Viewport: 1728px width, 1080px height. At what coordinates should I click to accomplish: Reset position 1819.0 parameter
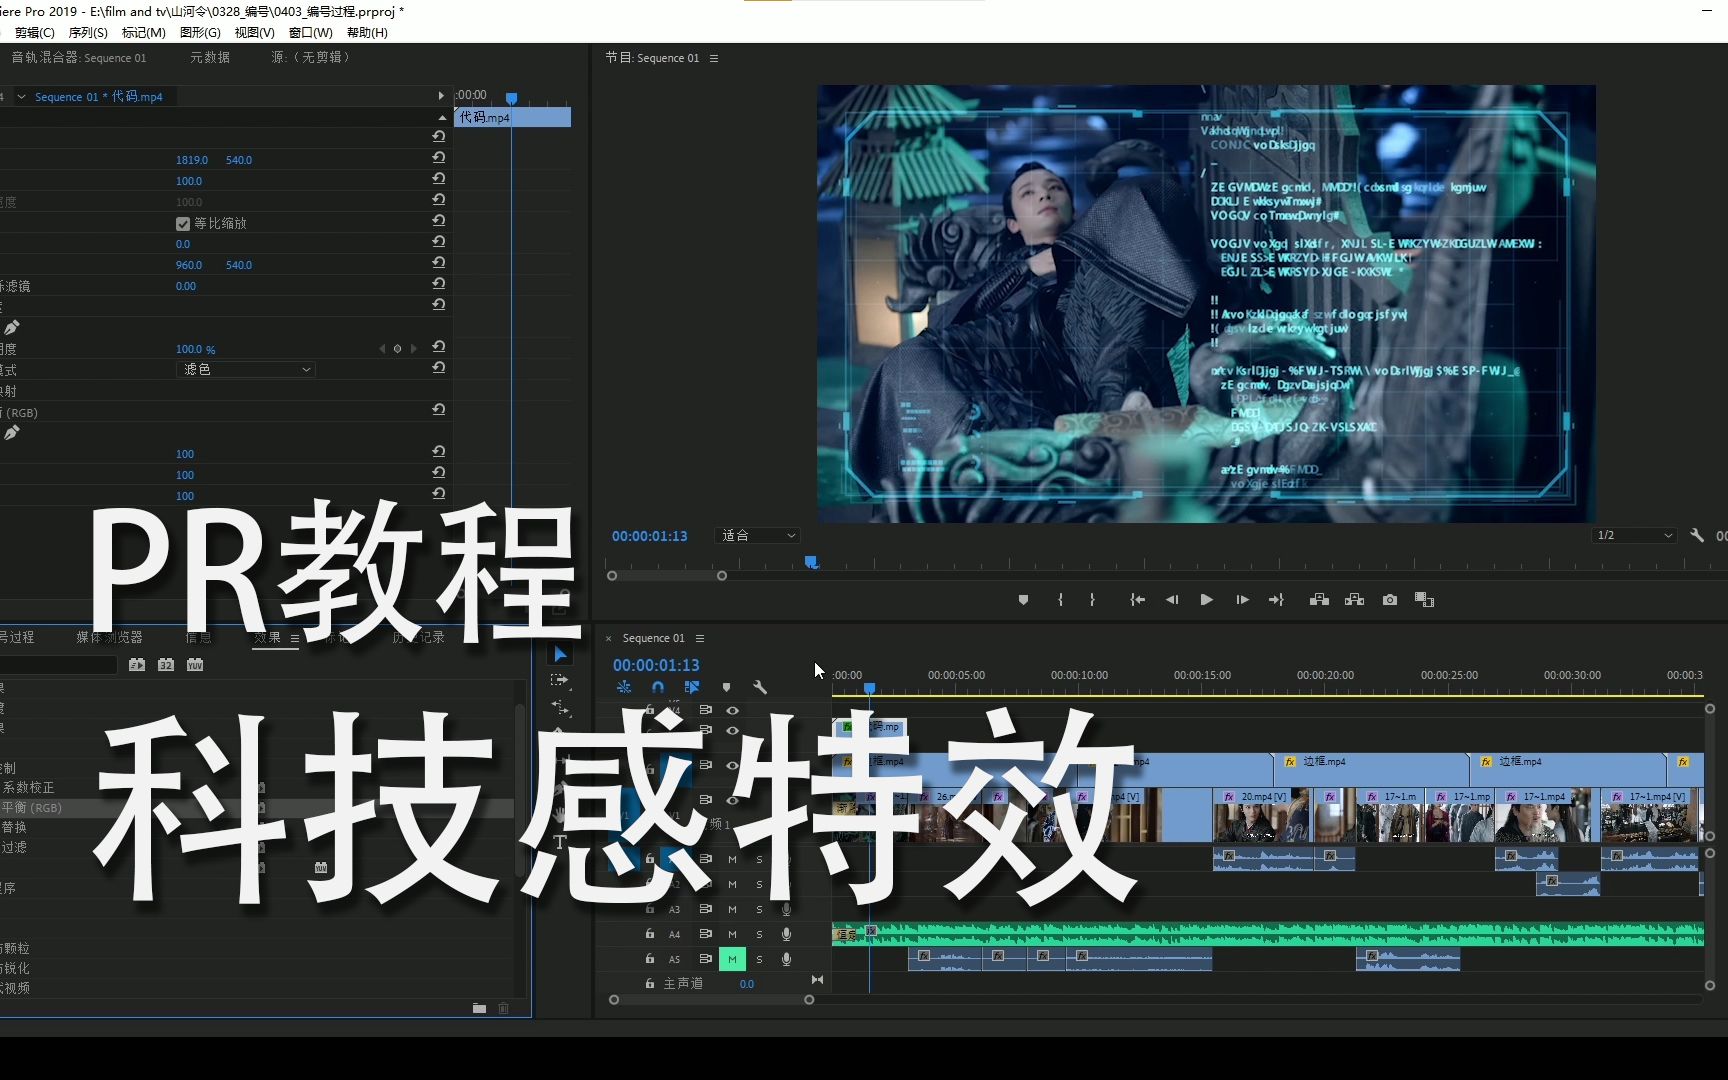[438, 158]
